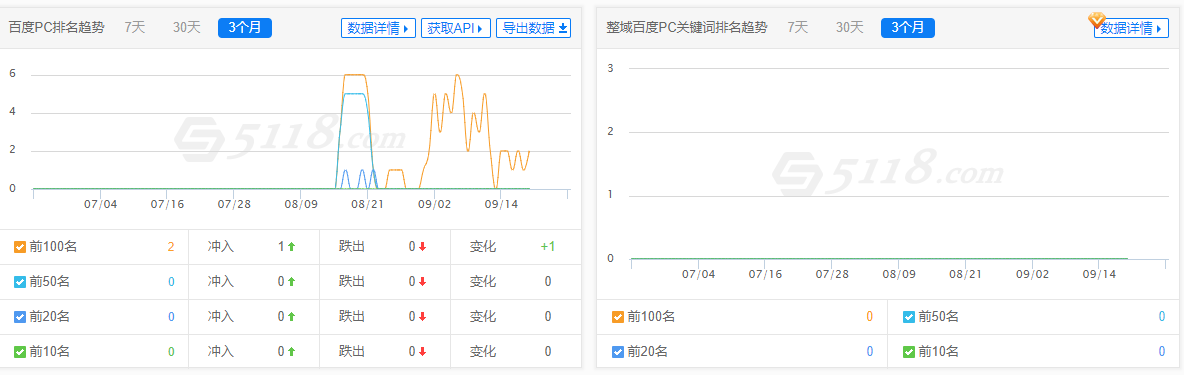The image size is (1184, 375).
Task: Click the red down arrow in 前100名 row
Action: pos(422,247)
